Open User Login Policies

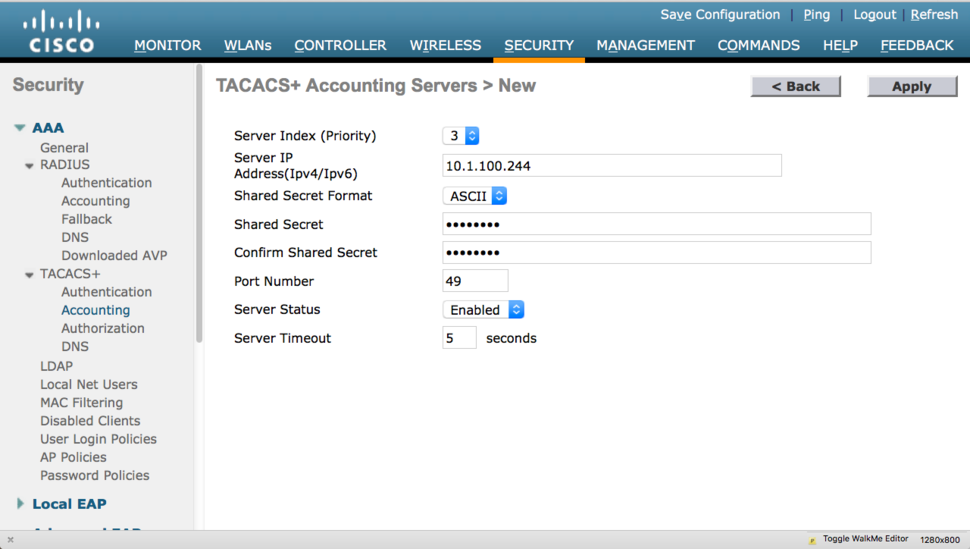click(98, 439)
